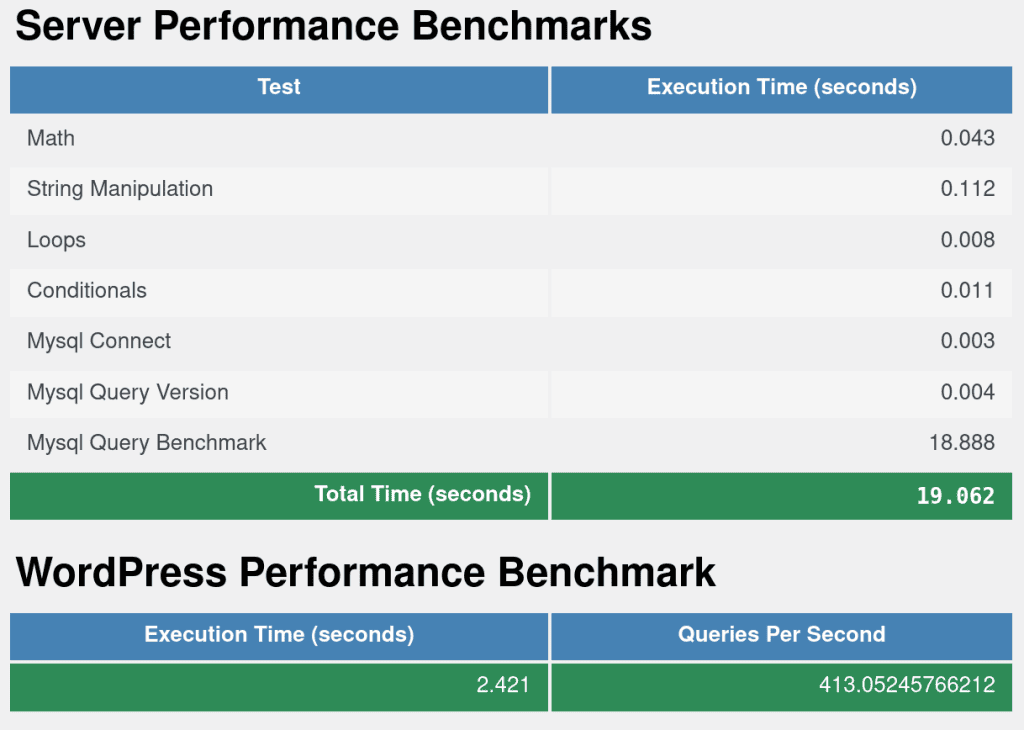Click 'Execution Time (seconds)' header in server table
1024x730 pixels.
coord(782,87)
